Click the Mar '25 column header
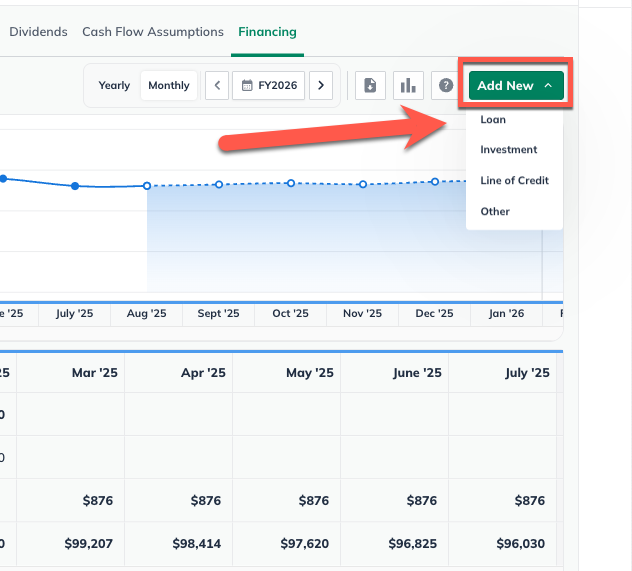 click(x=71, y=373)
